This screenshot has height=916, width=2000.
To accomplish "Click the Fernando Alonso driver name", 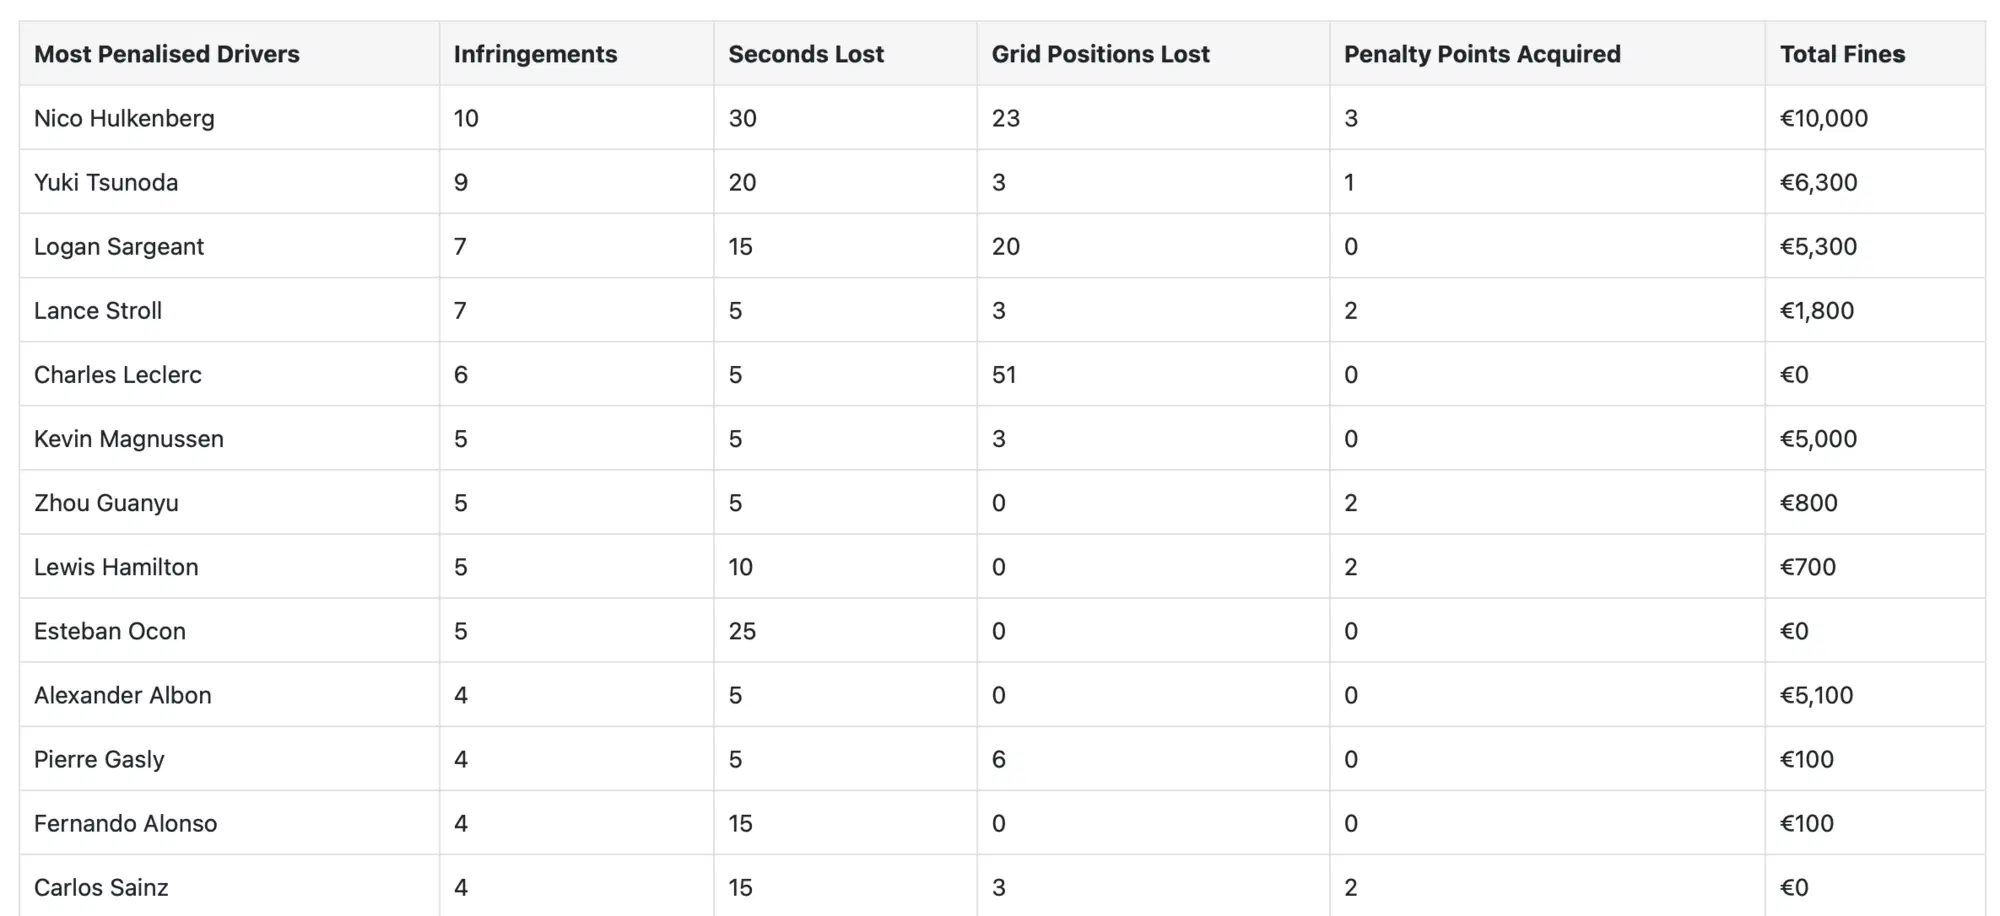I will click(125, 822).
